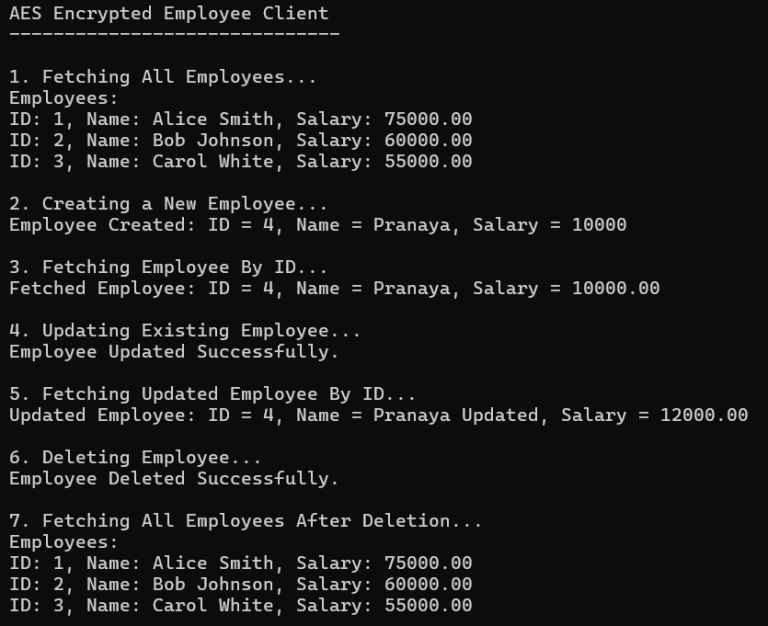Click the 'Employee Updated Successfully.' message
This screenshot has height=626, width=768.
[x=174, y=352]
